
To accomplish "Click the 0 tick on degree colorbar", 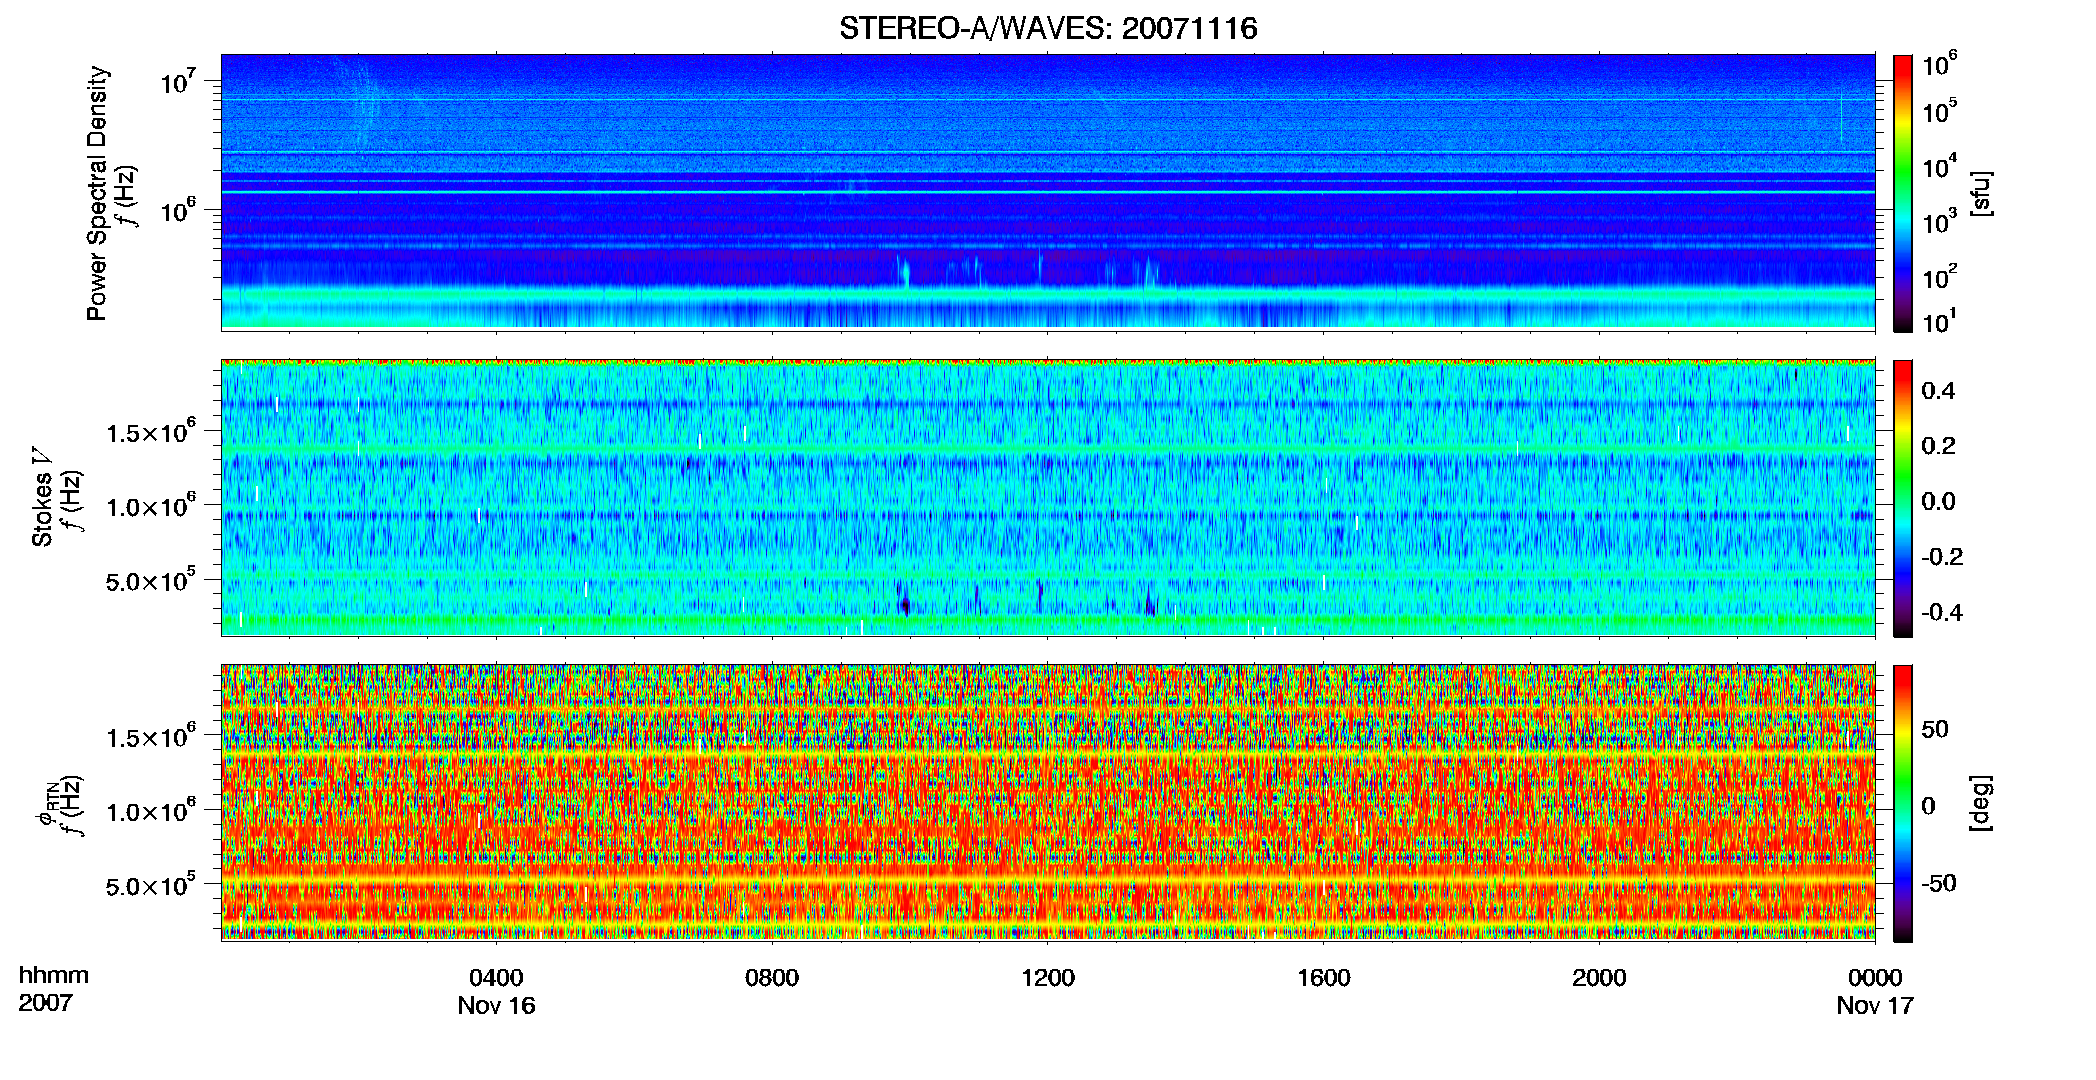I will pyautogui.click(x=1928, y=806).
